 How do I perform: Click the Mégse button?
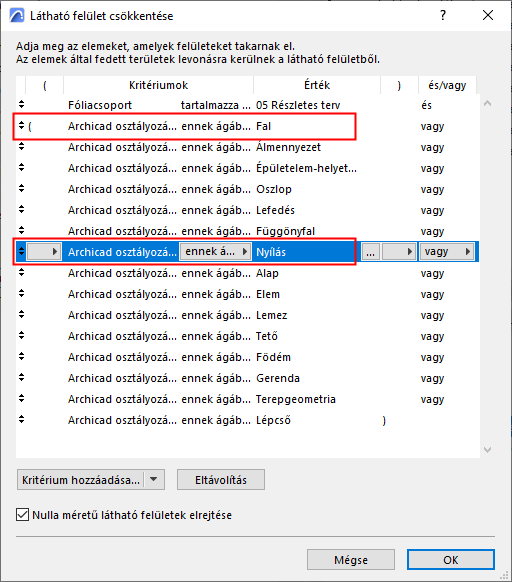point(351,559)
